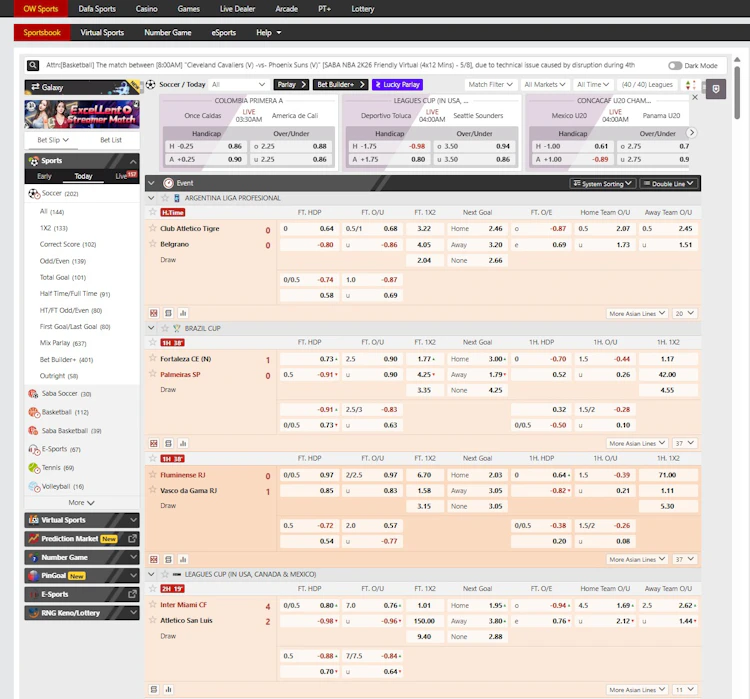Screen dimensions: 750x699
Task: Open Prediction Market external link icon
Action: (132, 539)
